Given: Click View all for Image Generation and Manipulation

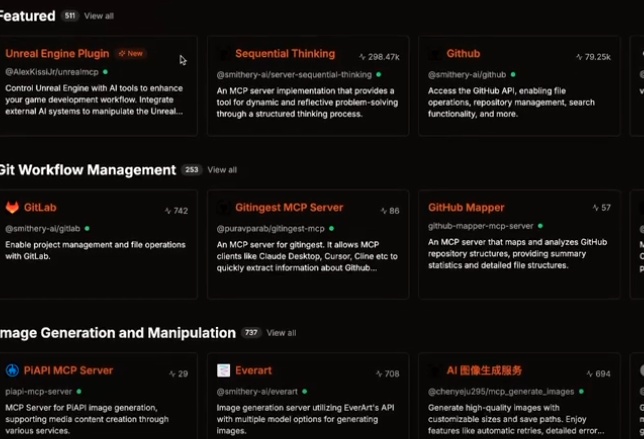Looking at the screenshot, I should point(281,333).
